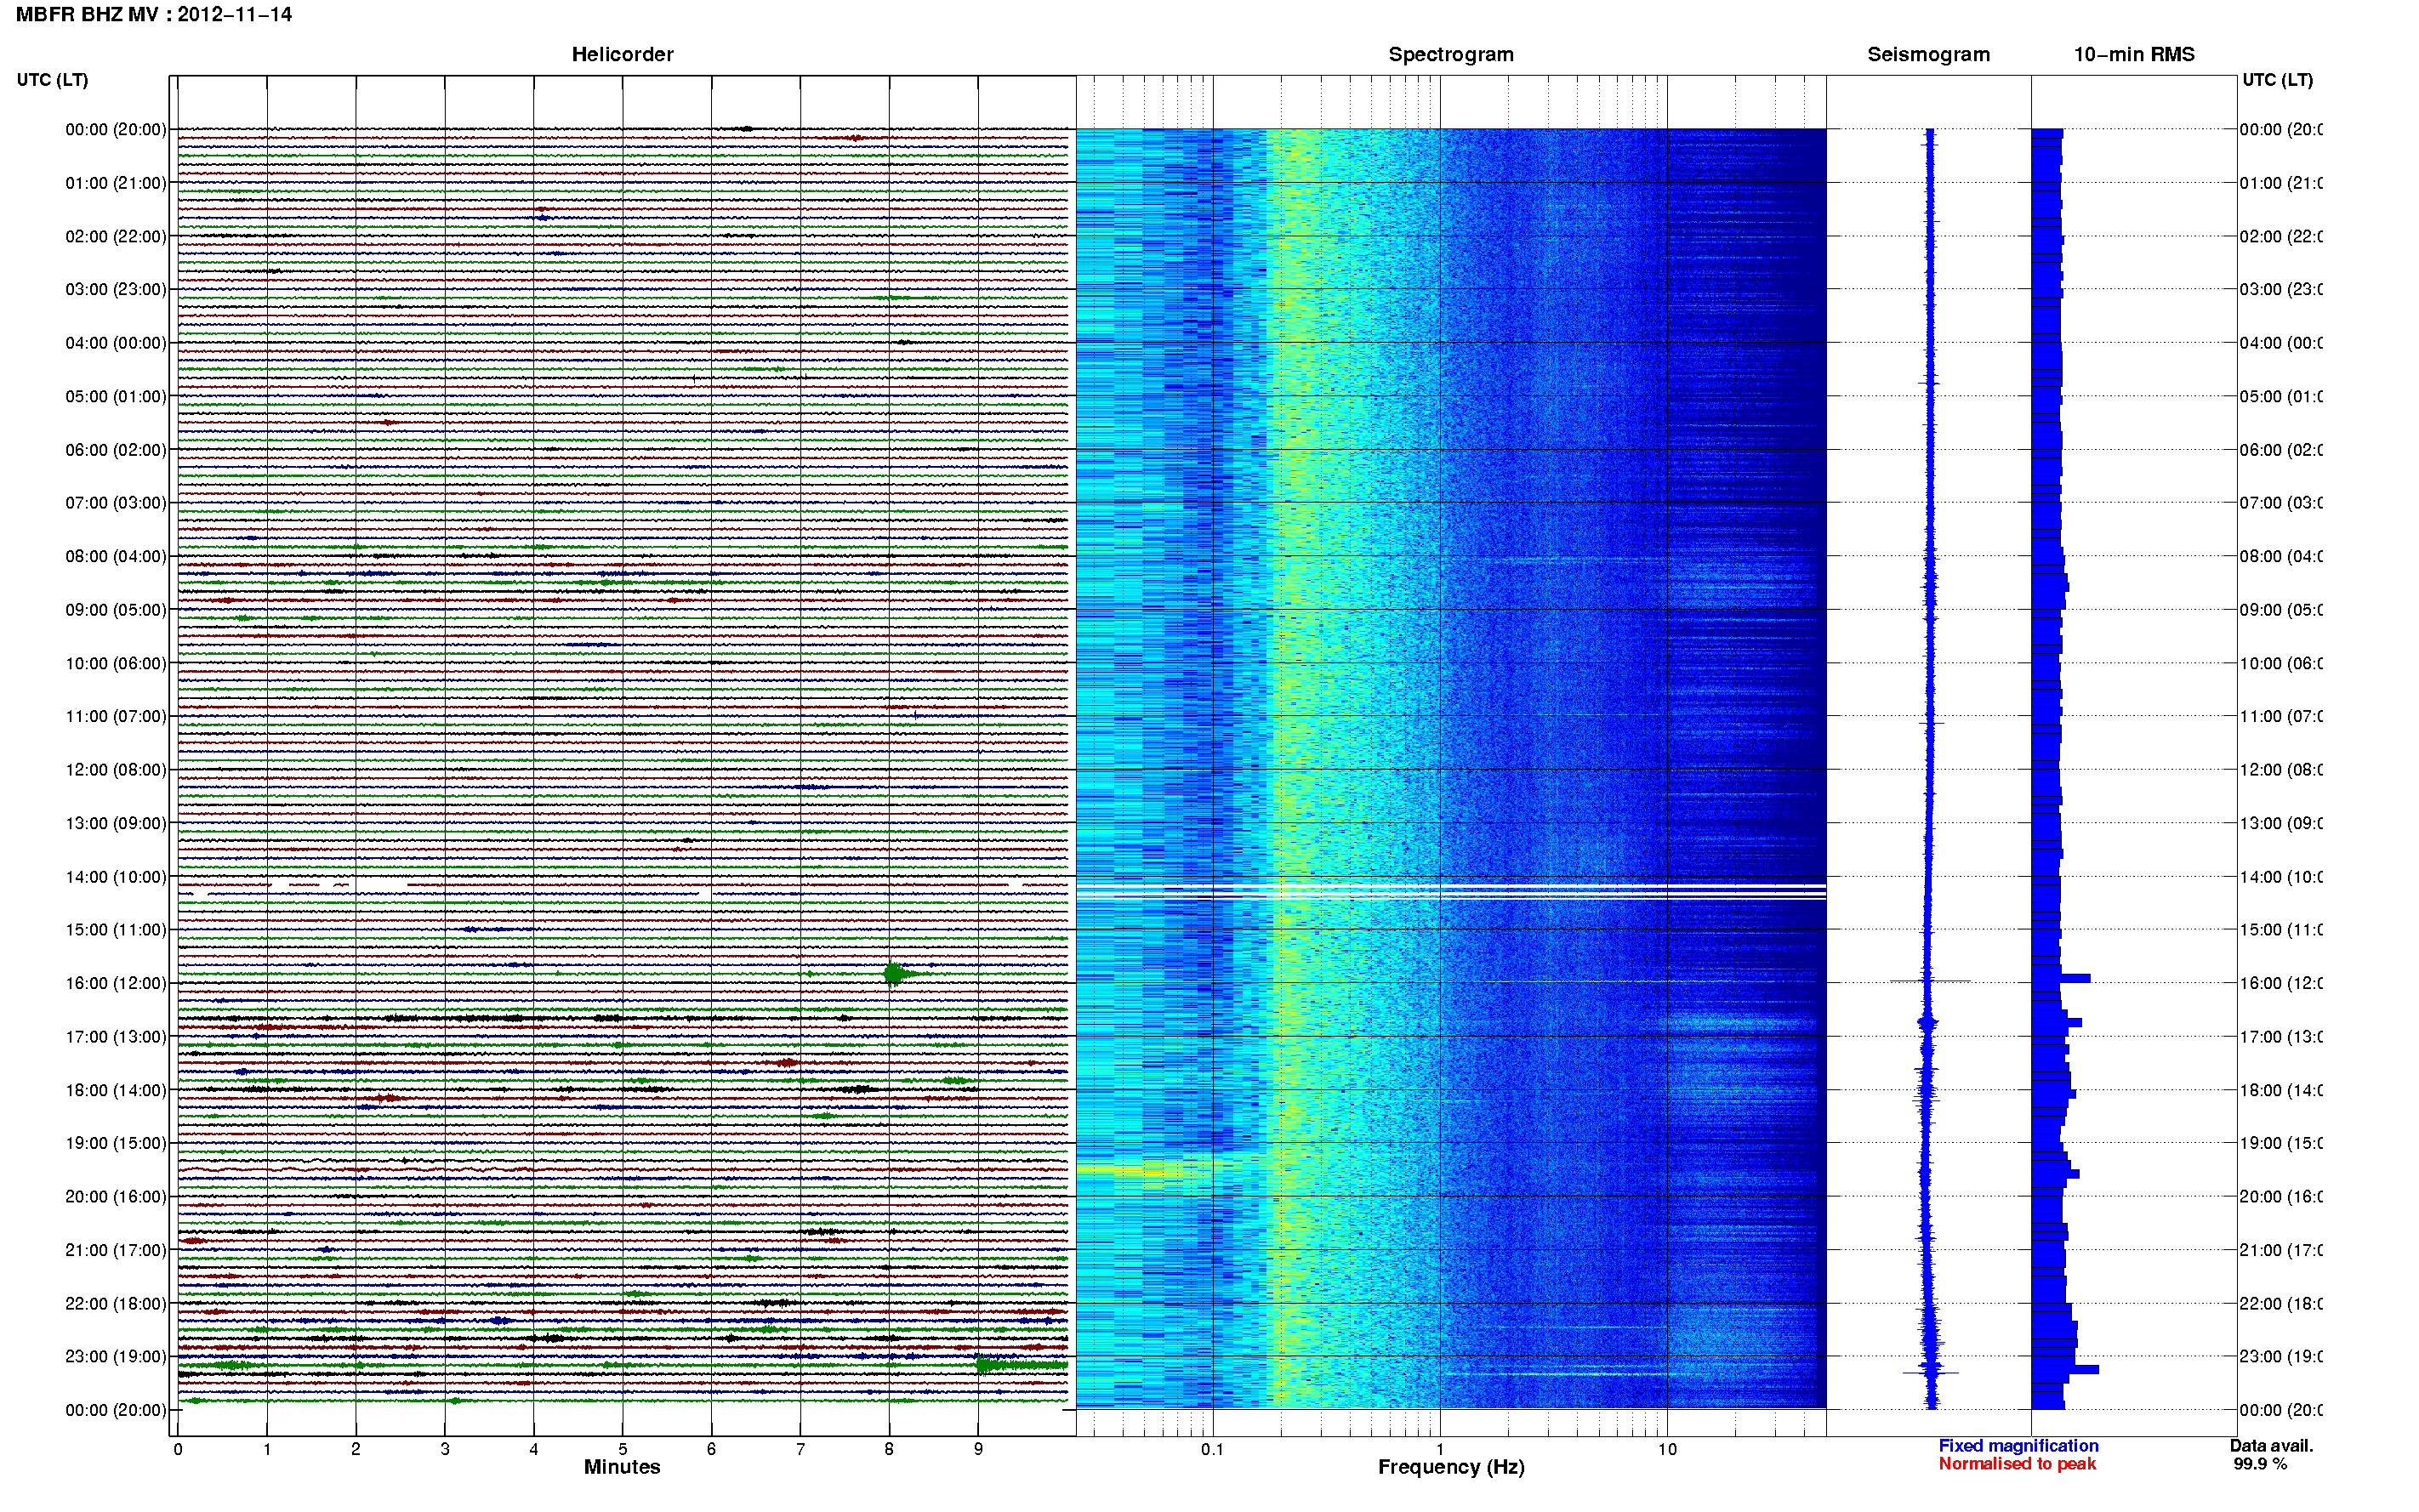This screenshot has height=1512, width=2419.
Task: Click the 'Data avail.' label
Action: 2271,1445
